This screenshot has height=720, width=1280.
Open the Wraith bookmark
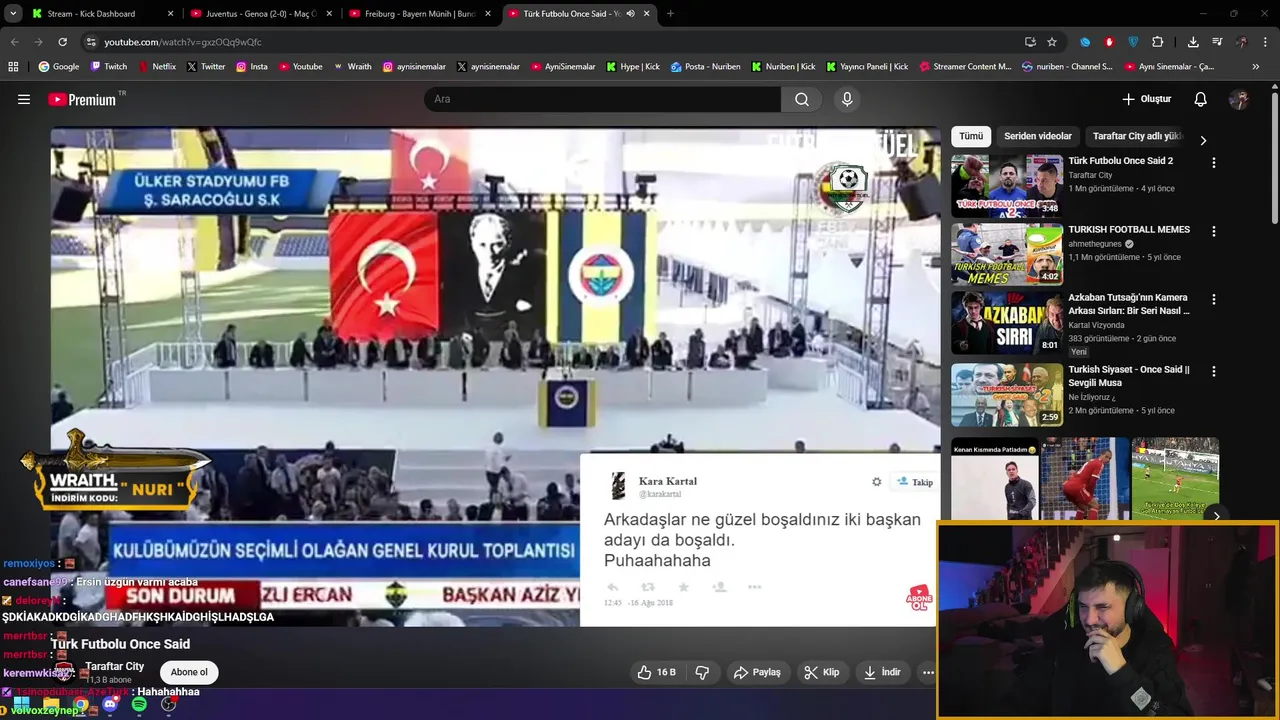352,67
